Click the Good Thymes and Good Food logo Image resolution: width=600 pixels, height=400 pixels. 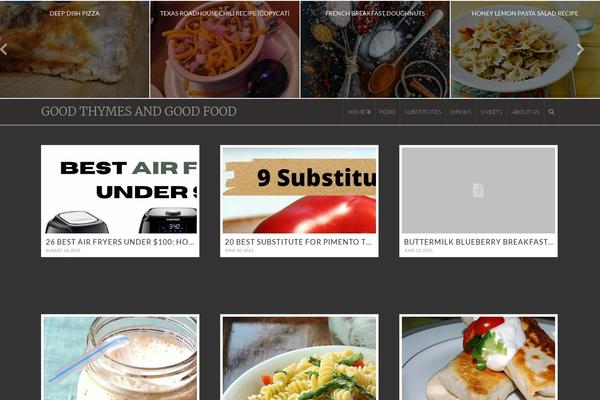(x=139, y=111)
